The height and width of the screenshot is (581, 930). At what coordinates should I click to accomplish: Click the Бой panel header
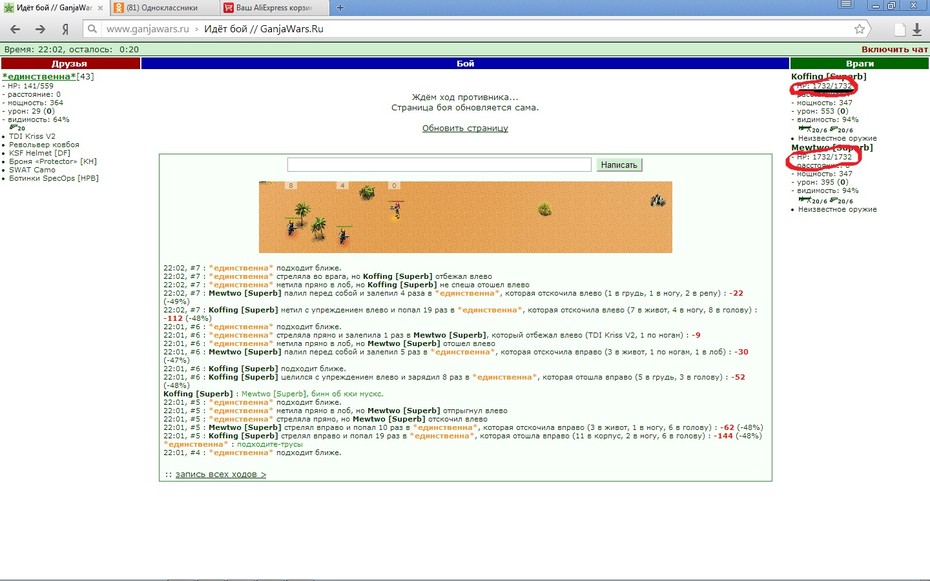pyautogui.click(x=465, y=63)
